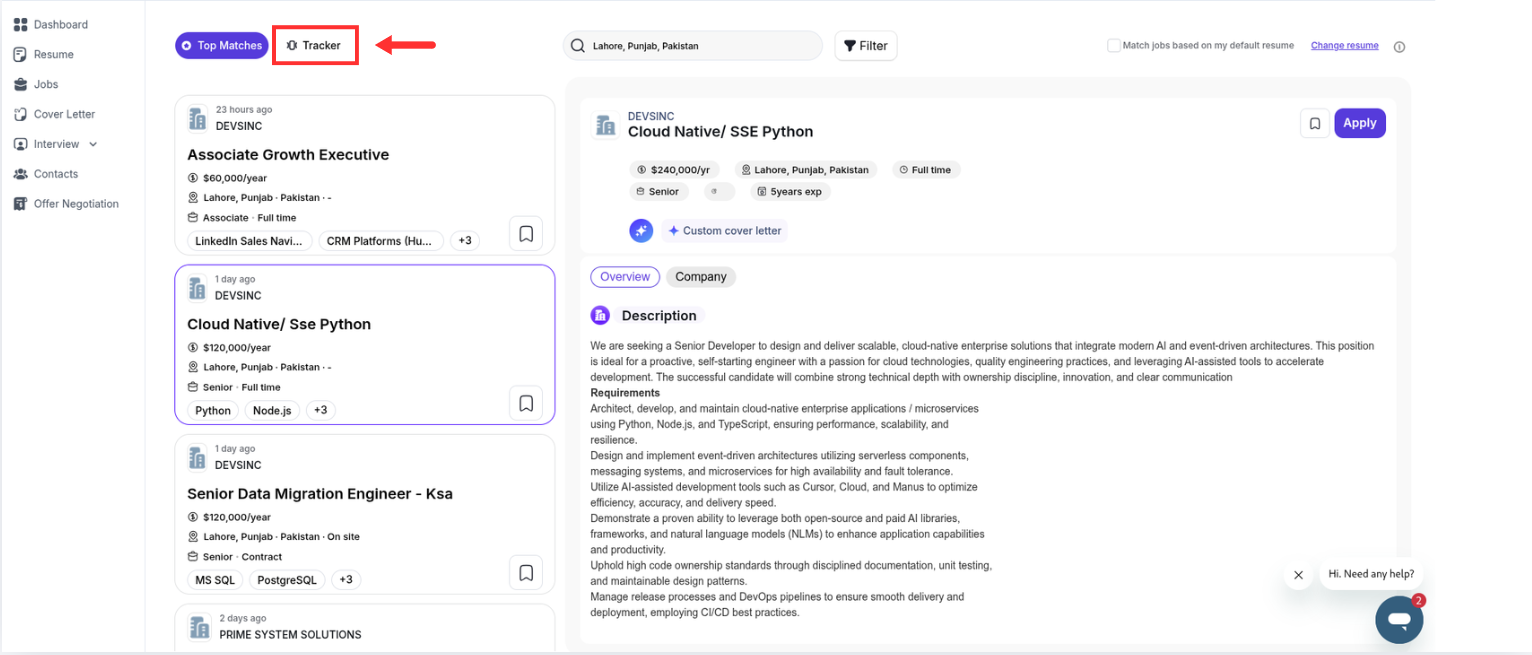Image resolution: width=1532 pixels, height=655 pixels.
Task: Click the Dashboard grid icon
Action: click(x=20, y=24)
